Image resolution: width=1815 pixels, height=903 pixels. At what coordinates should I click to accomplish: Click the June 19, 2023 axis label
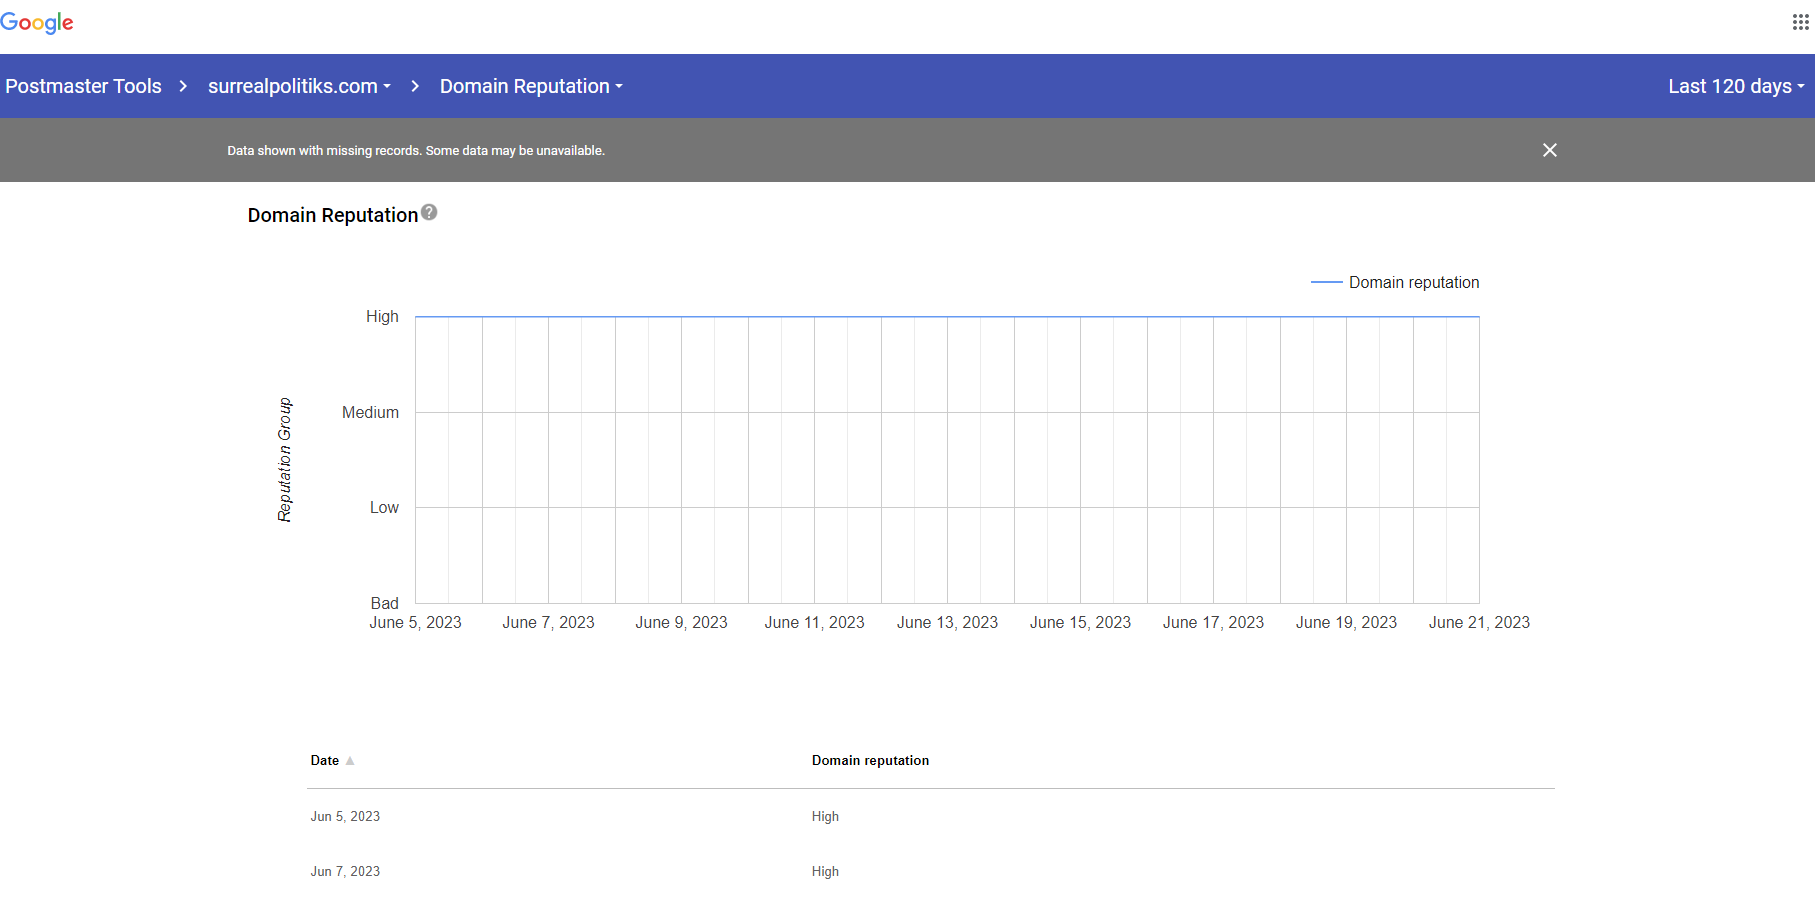tap(1346, 622)
